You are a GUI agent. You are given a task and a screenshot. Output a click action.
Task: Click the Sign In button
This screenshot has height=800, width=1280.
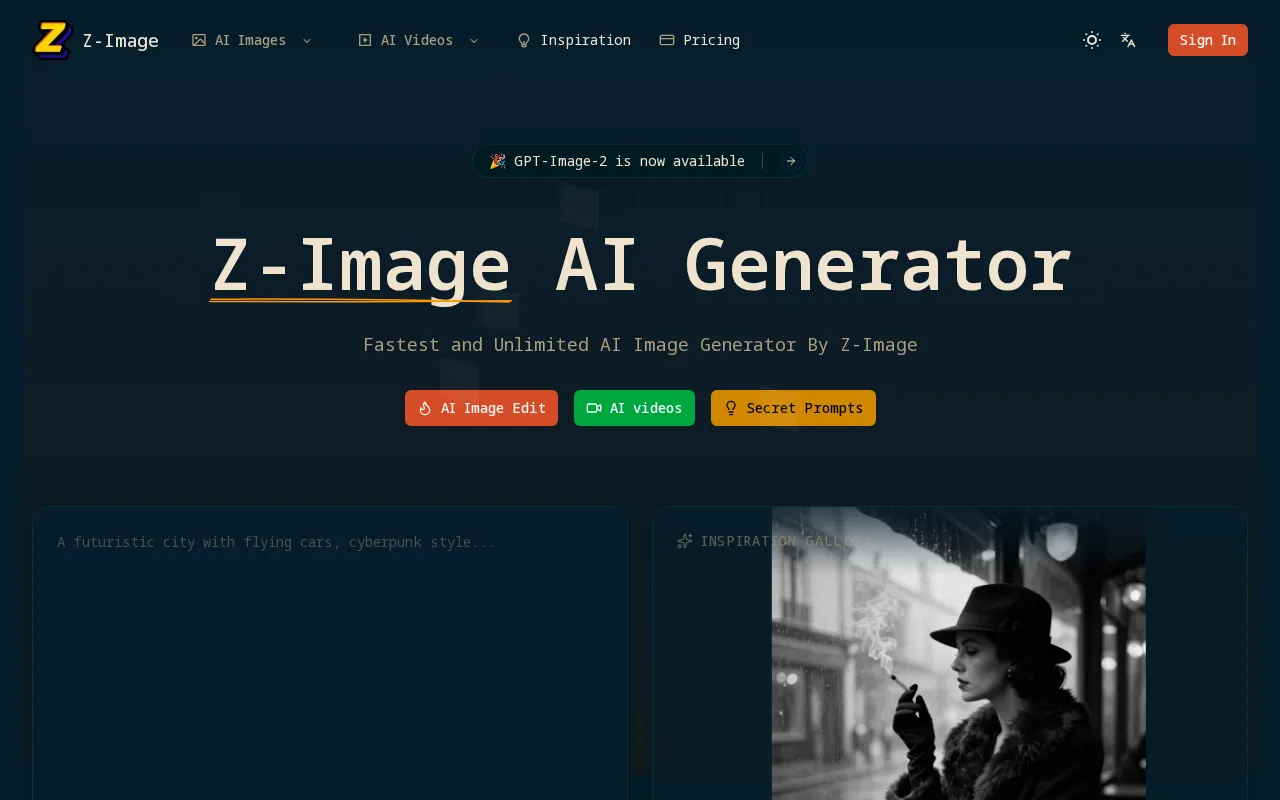pos(1208,40)
